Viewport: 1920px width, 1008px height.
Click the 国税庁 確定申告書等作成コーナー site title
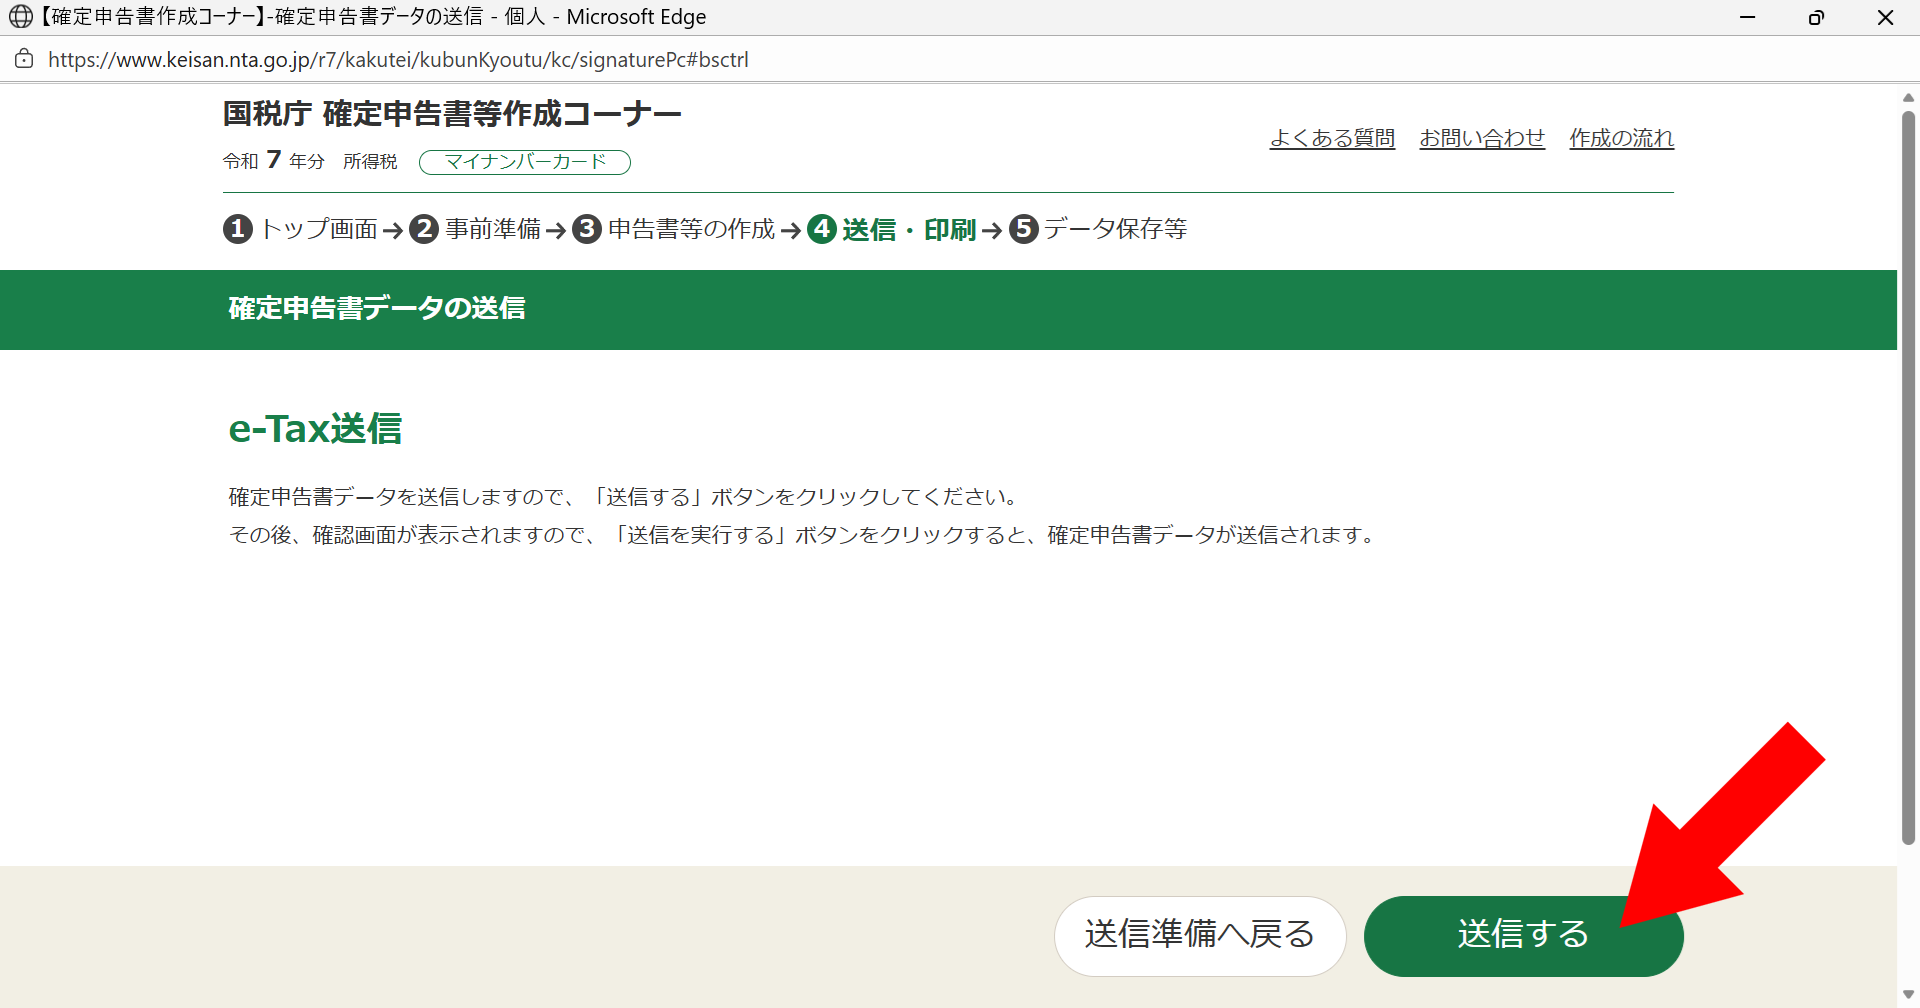click(452, 114)
